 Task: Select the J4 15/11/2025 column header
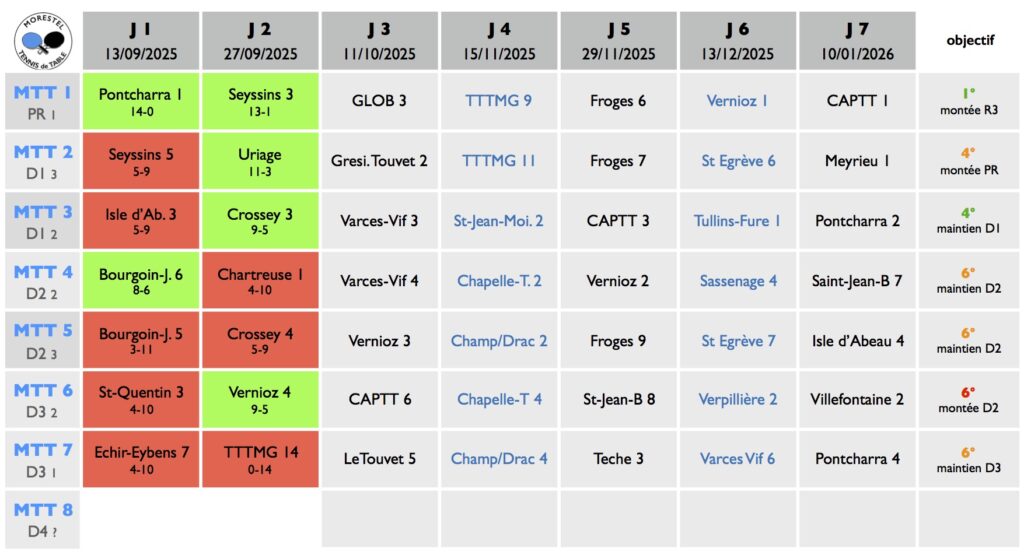tap(498, 41)
